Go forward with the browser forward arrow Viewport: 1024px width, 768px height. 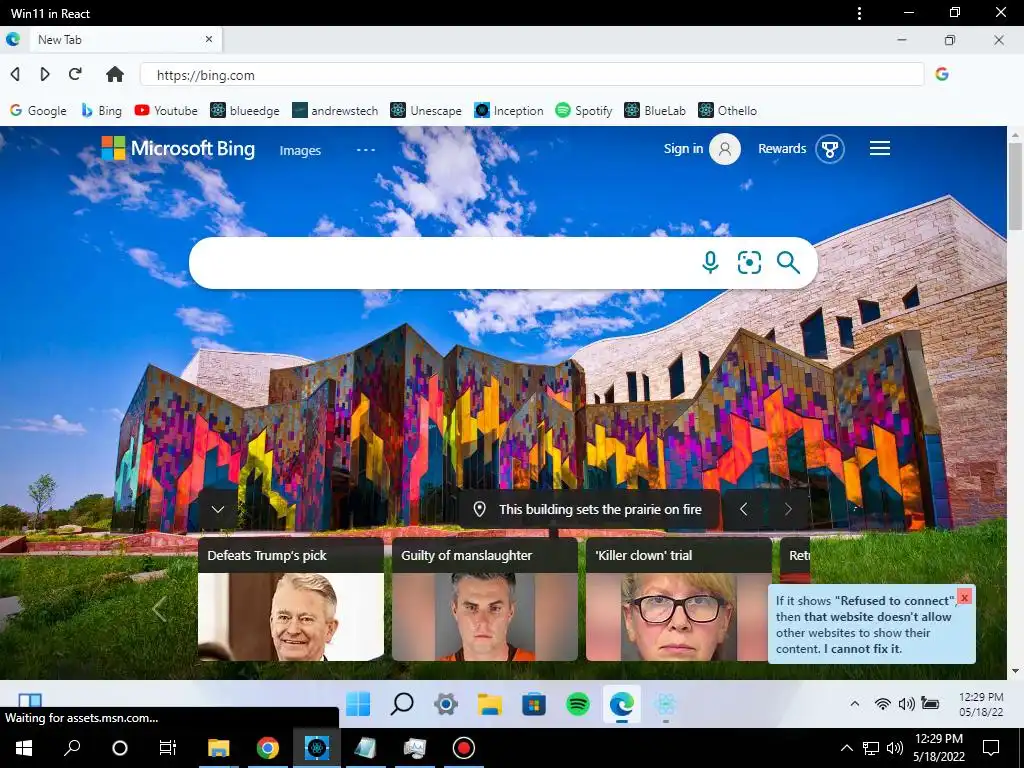point(45,74)
